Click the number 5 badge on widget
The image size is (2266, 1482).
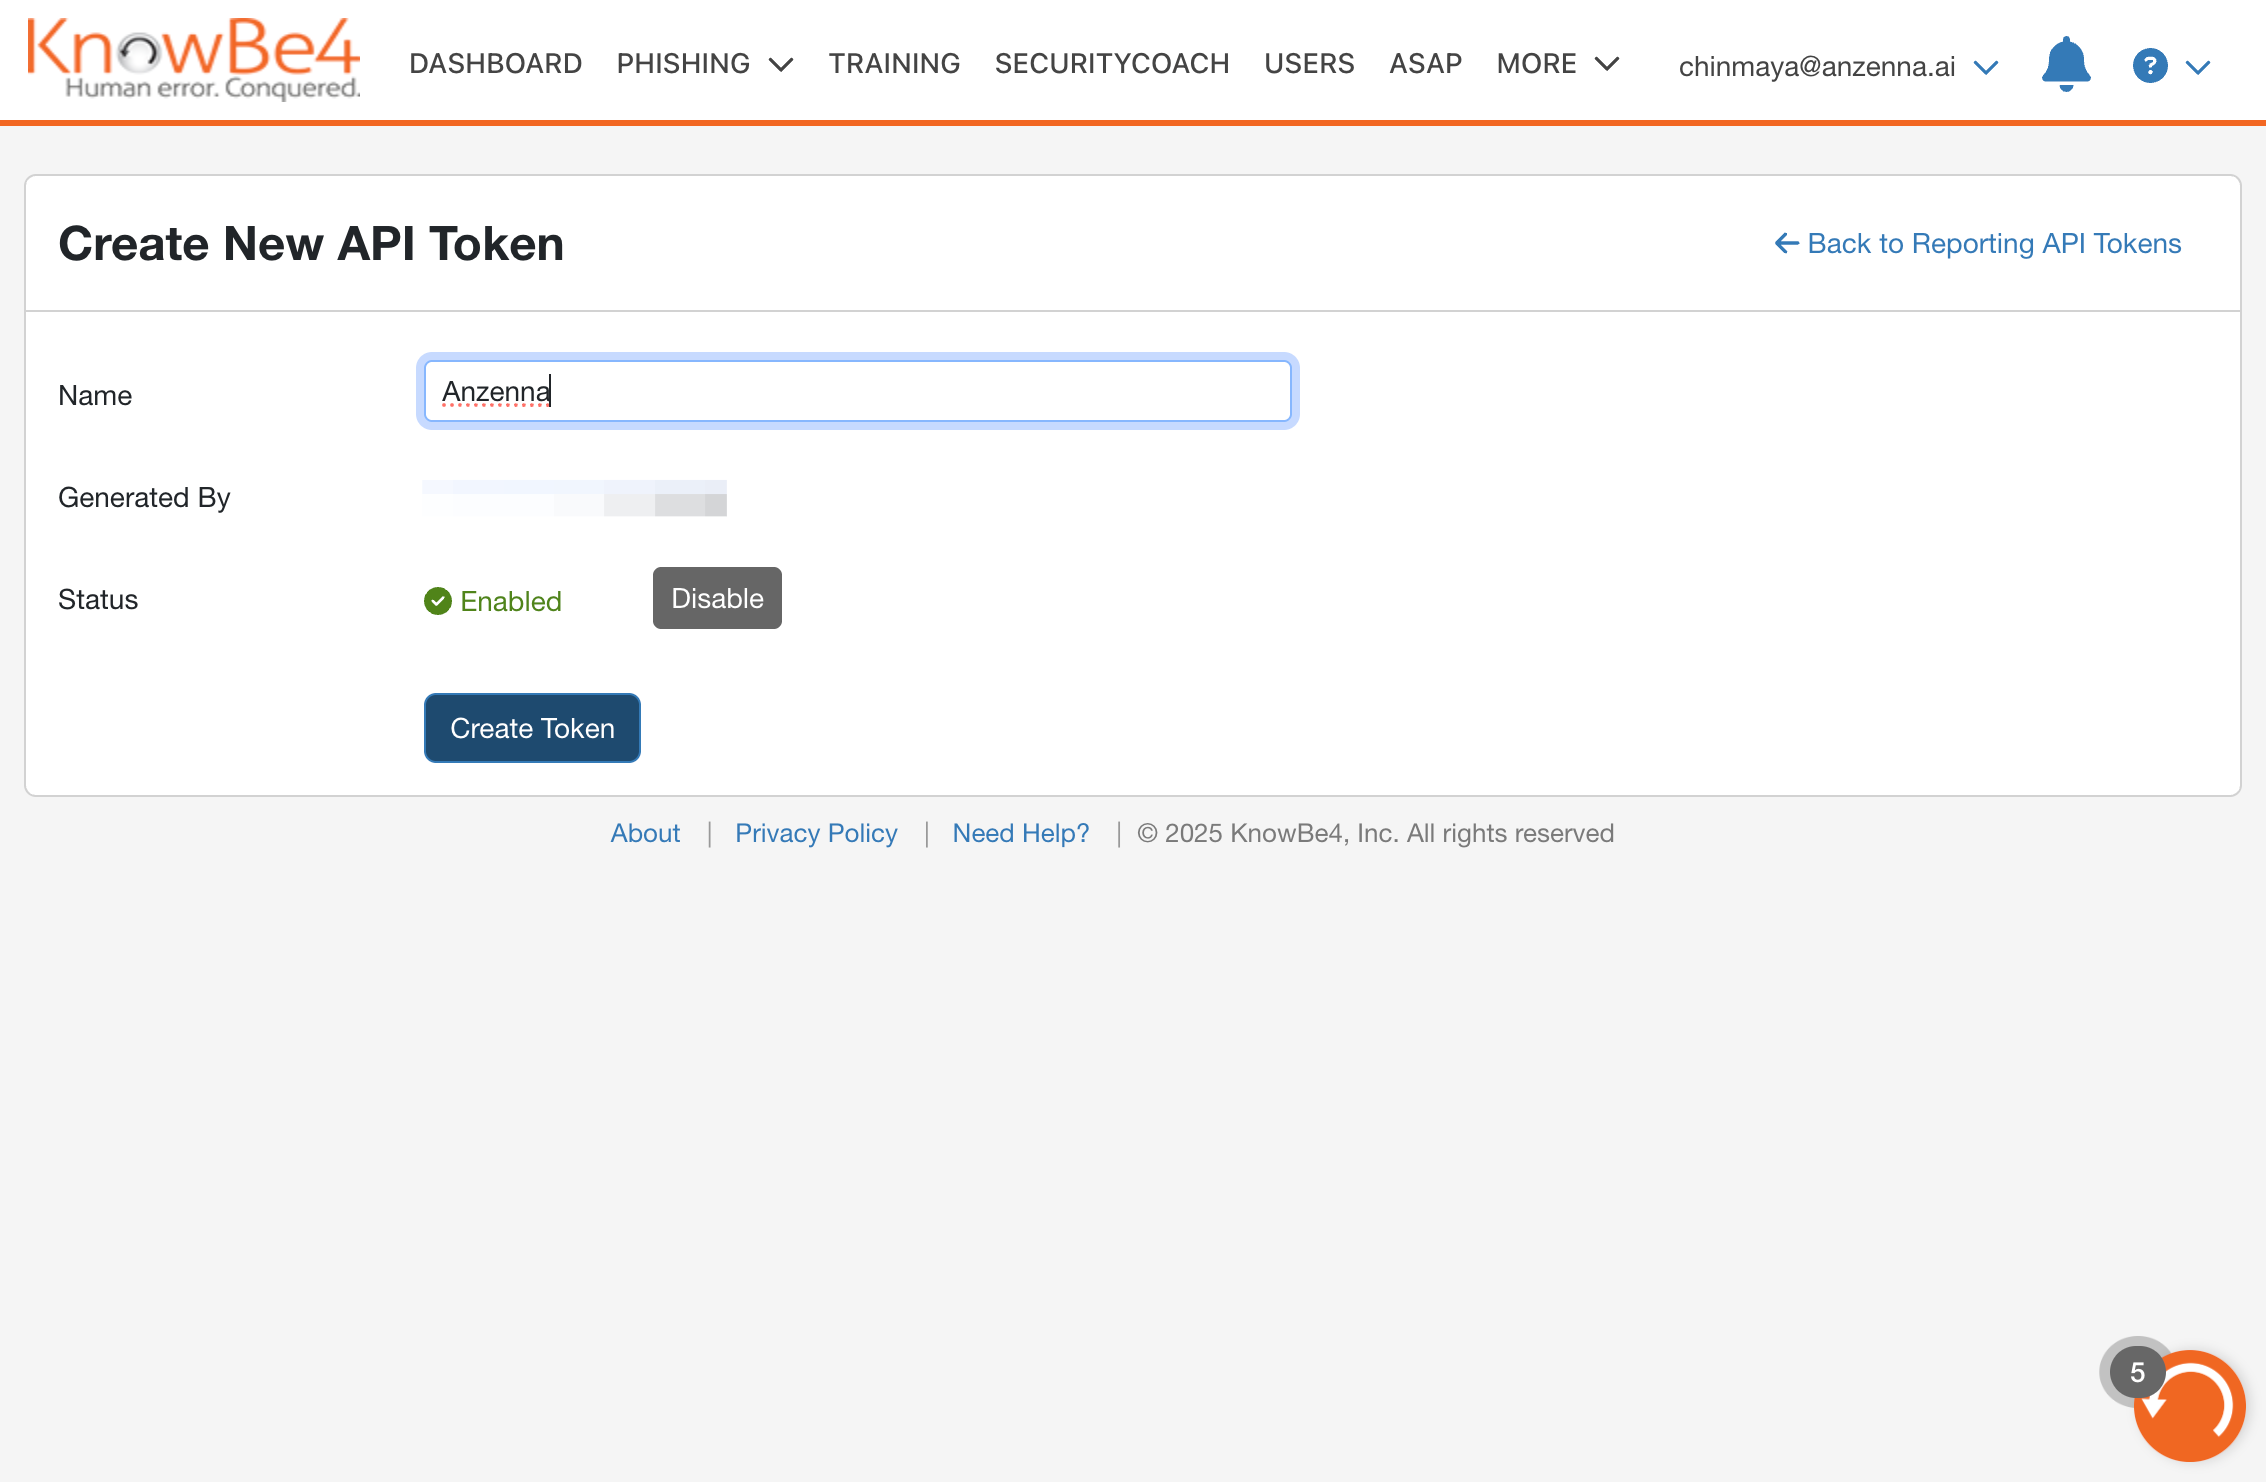pos(2137,1372)
